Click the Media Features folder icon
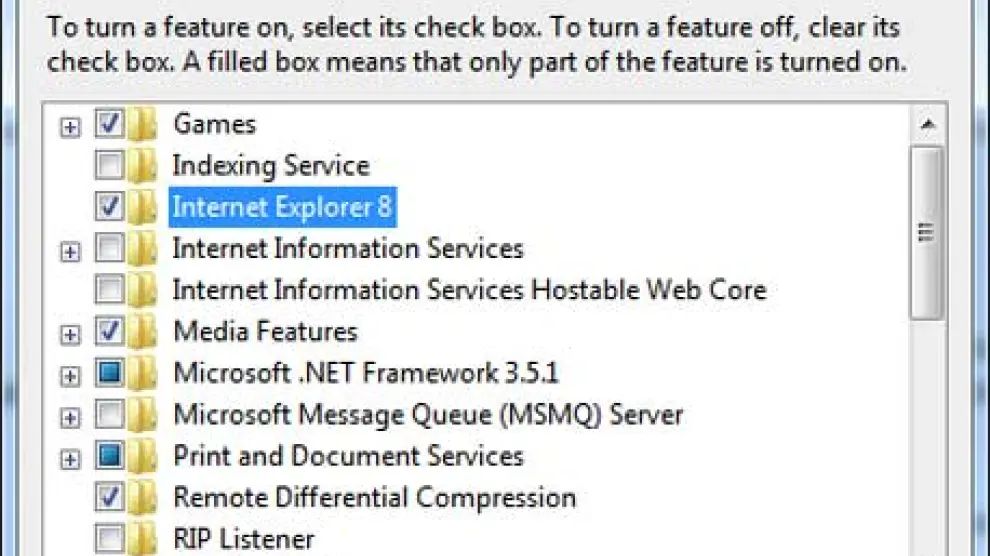The image size is (990, 556). [x=143, y=332]
